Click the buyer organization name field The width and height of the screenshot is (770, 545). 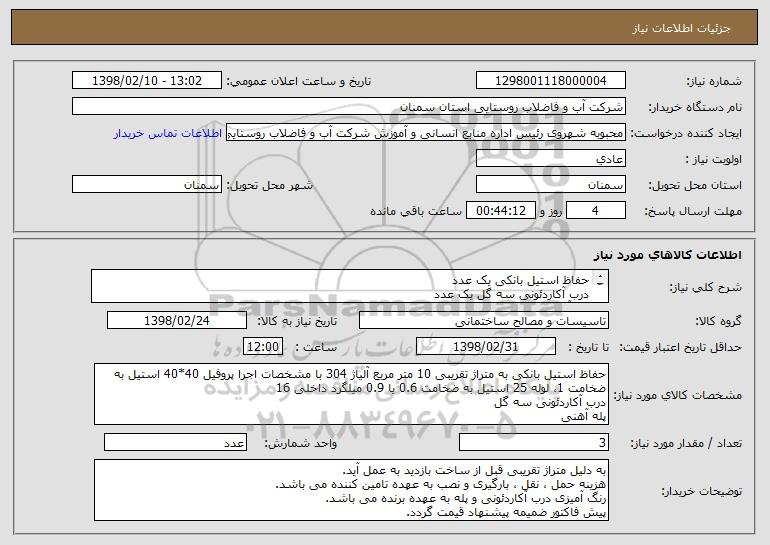(x=349, y=107)
